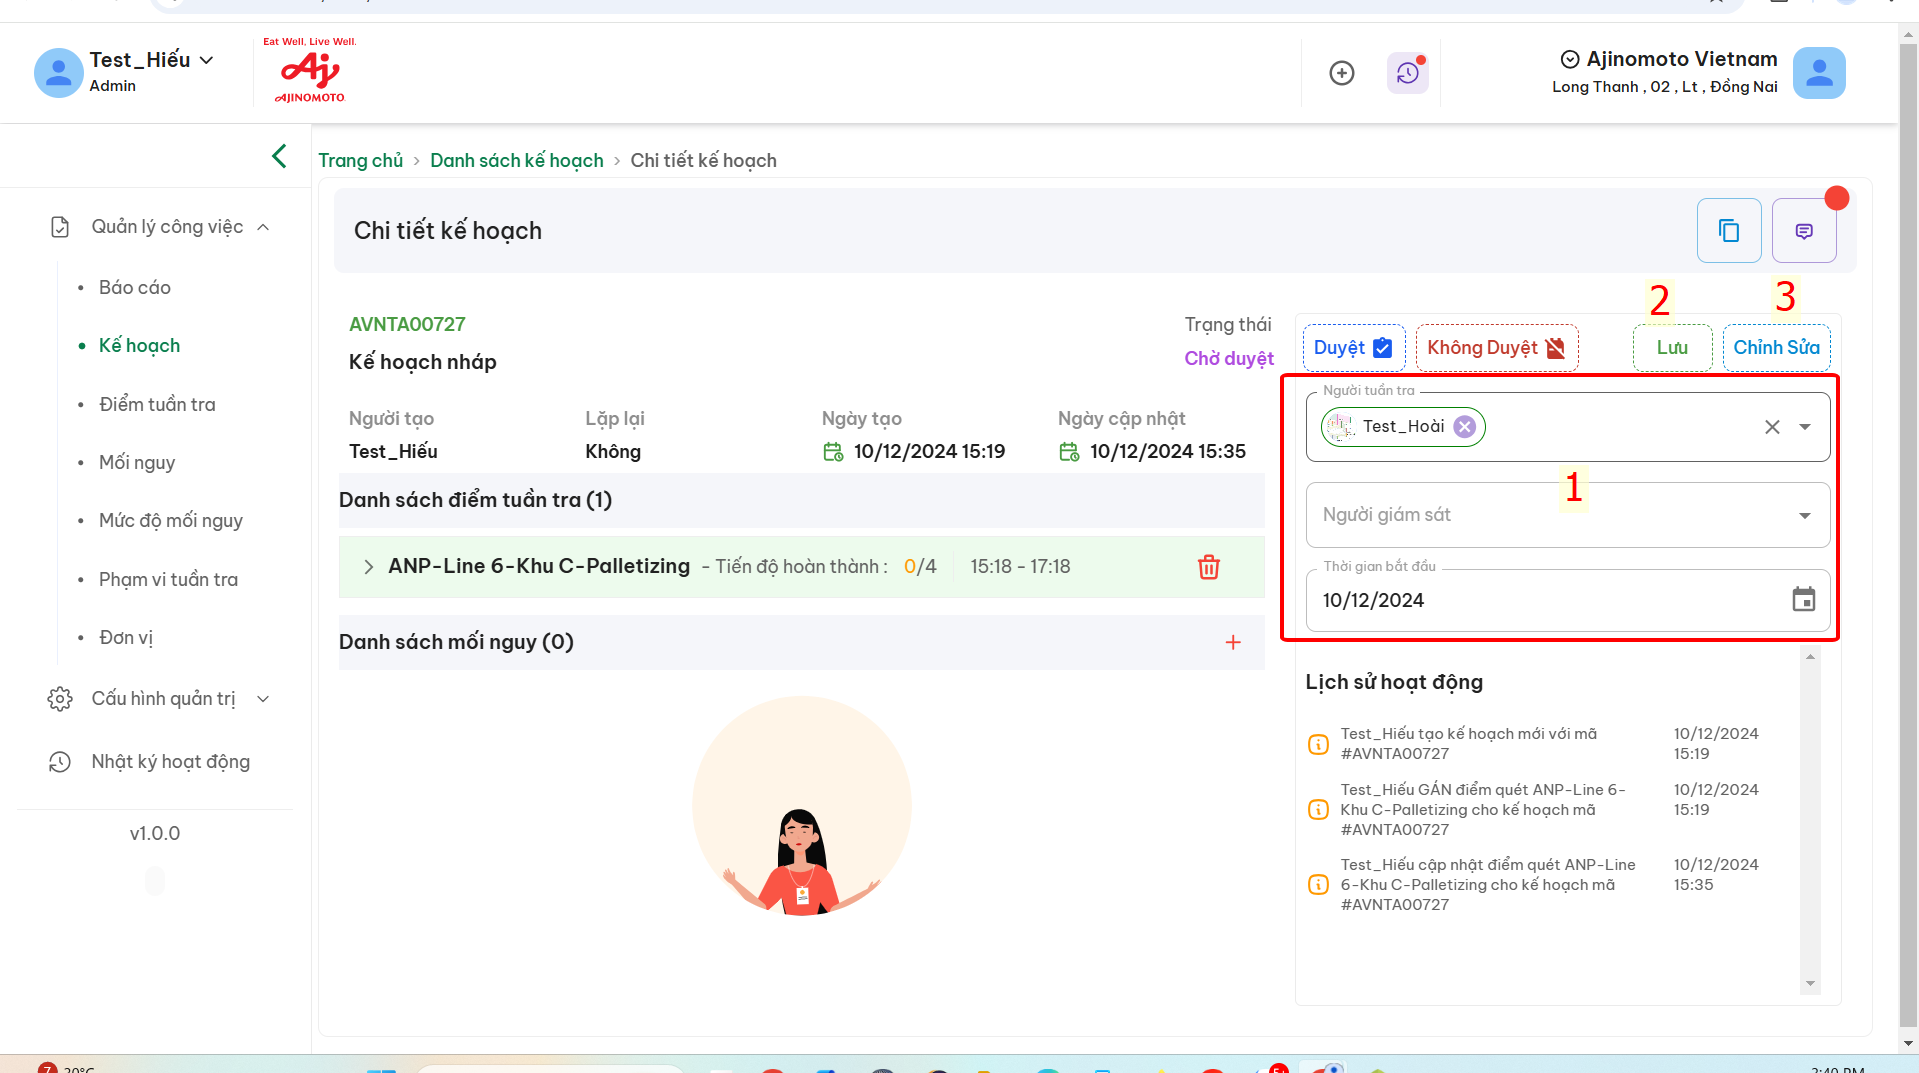This screenshot has width=1919, height=1073.
Task: Click the v1.0.0 version label
Action: (x=155, y=834)
